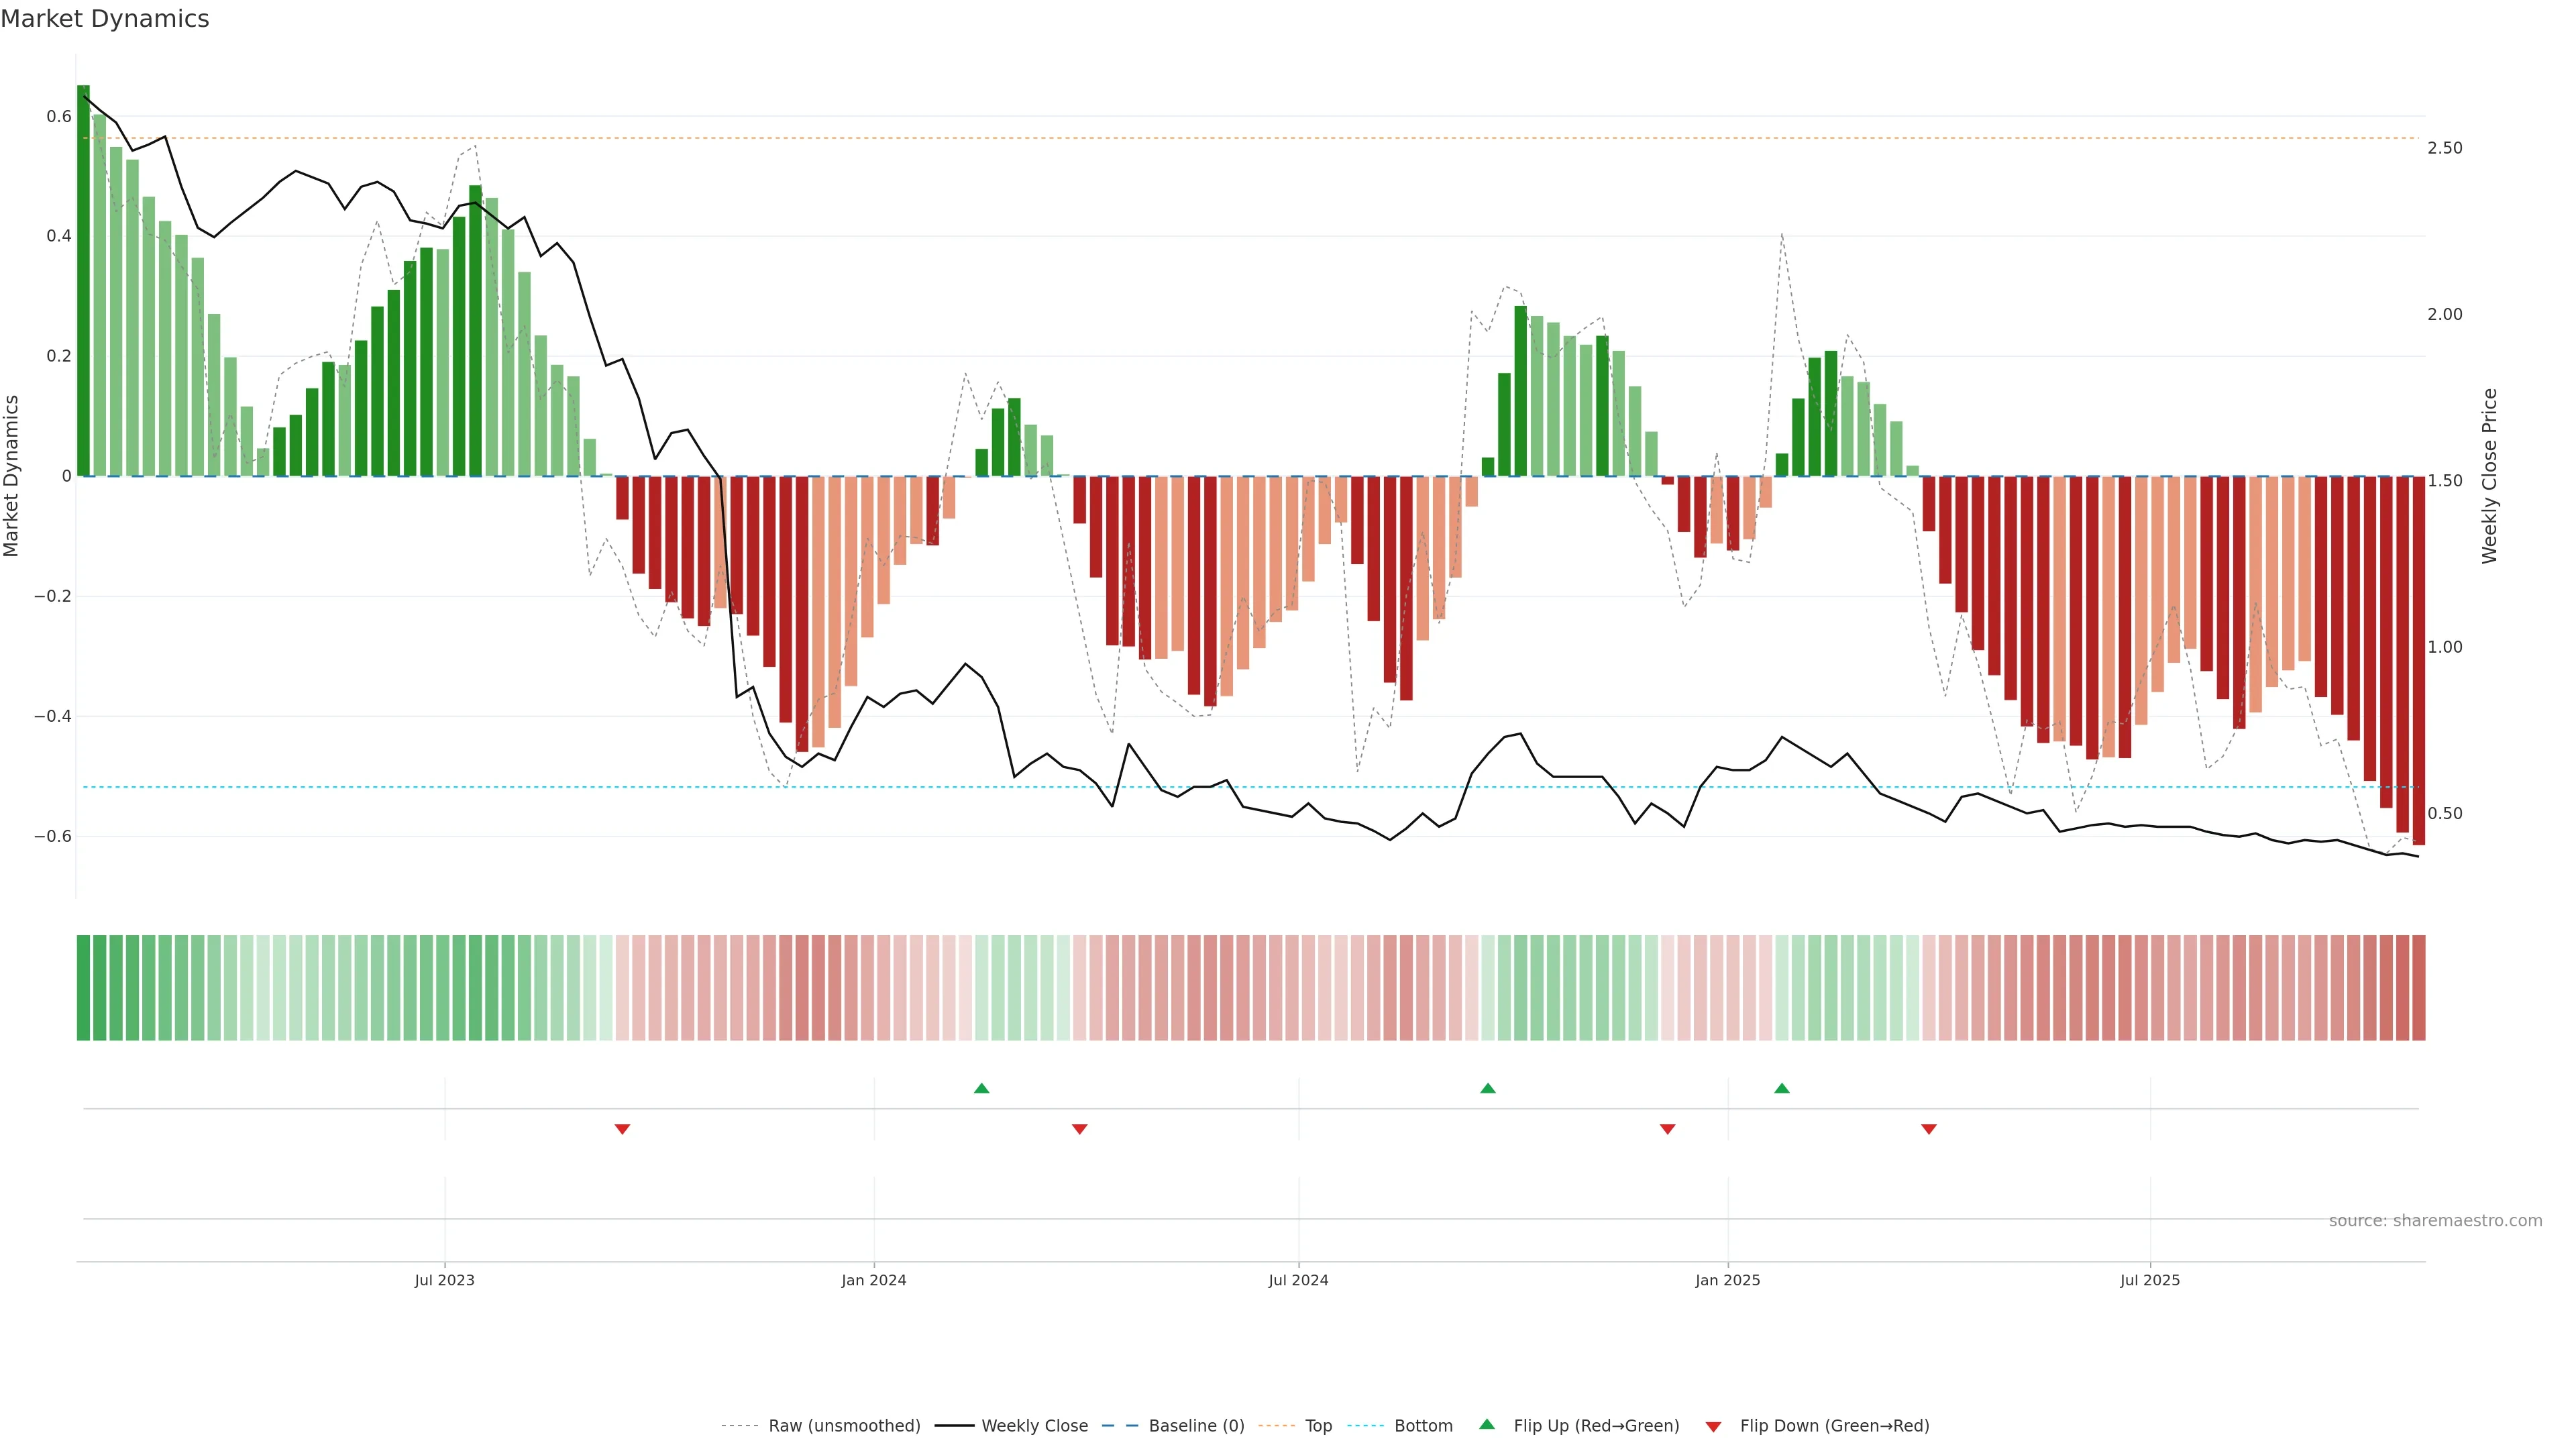Click the Market Dynamics chart title

click(105, 19)
